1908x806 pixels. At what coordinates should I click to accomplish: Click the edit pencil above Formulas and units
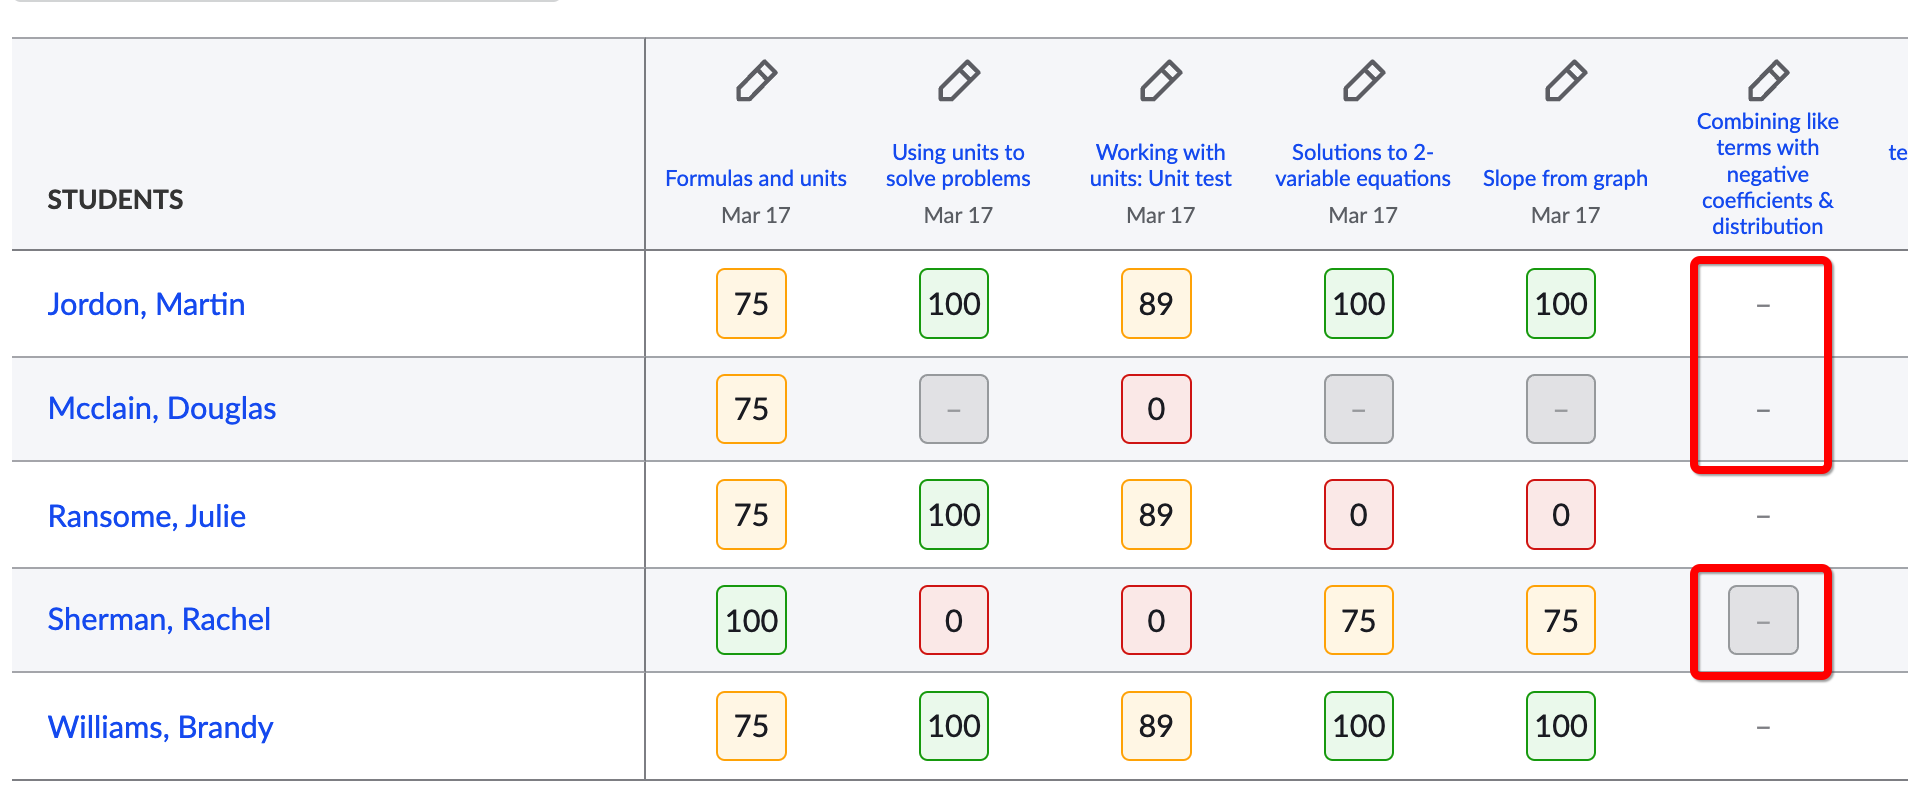[x=757, y=82]
